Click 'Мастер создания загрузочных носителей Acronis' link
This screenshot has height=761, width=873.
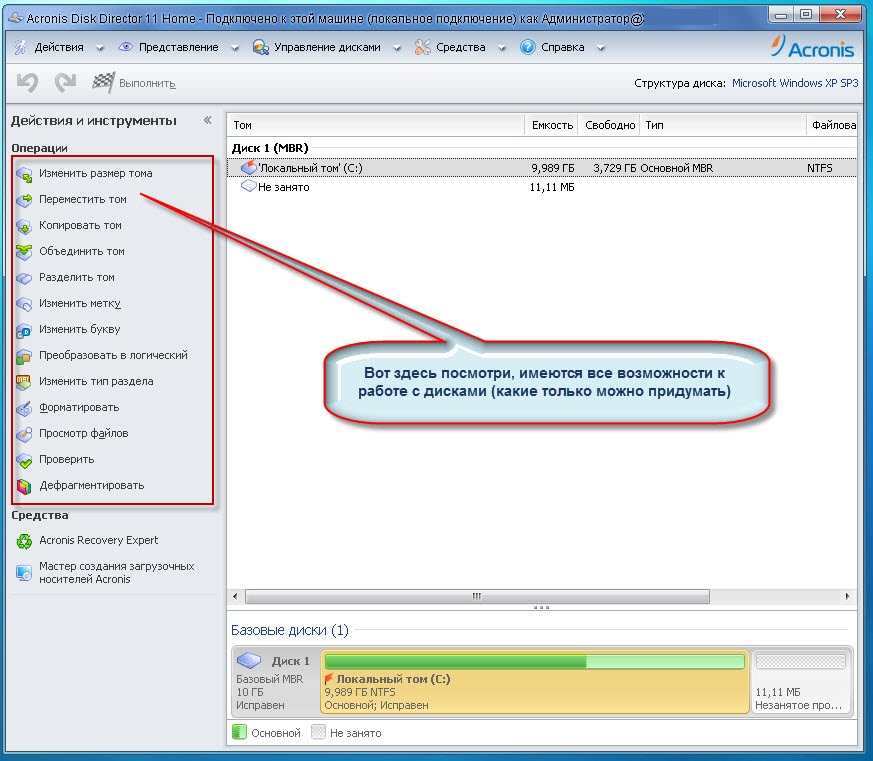coord(116,572)
